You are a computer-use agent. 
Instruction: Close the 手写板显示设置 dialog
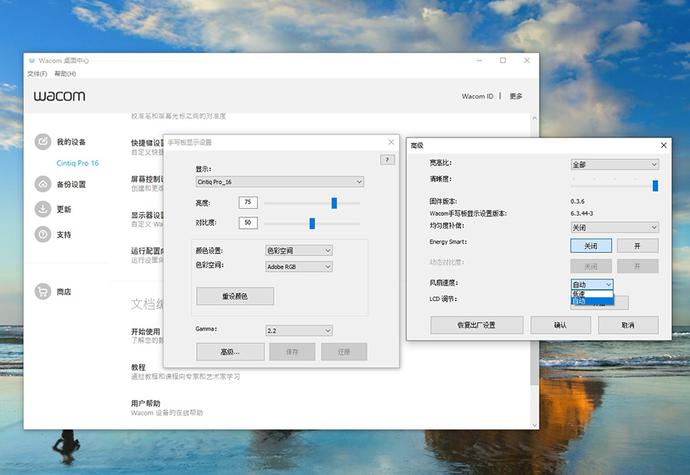click(391, 142)
